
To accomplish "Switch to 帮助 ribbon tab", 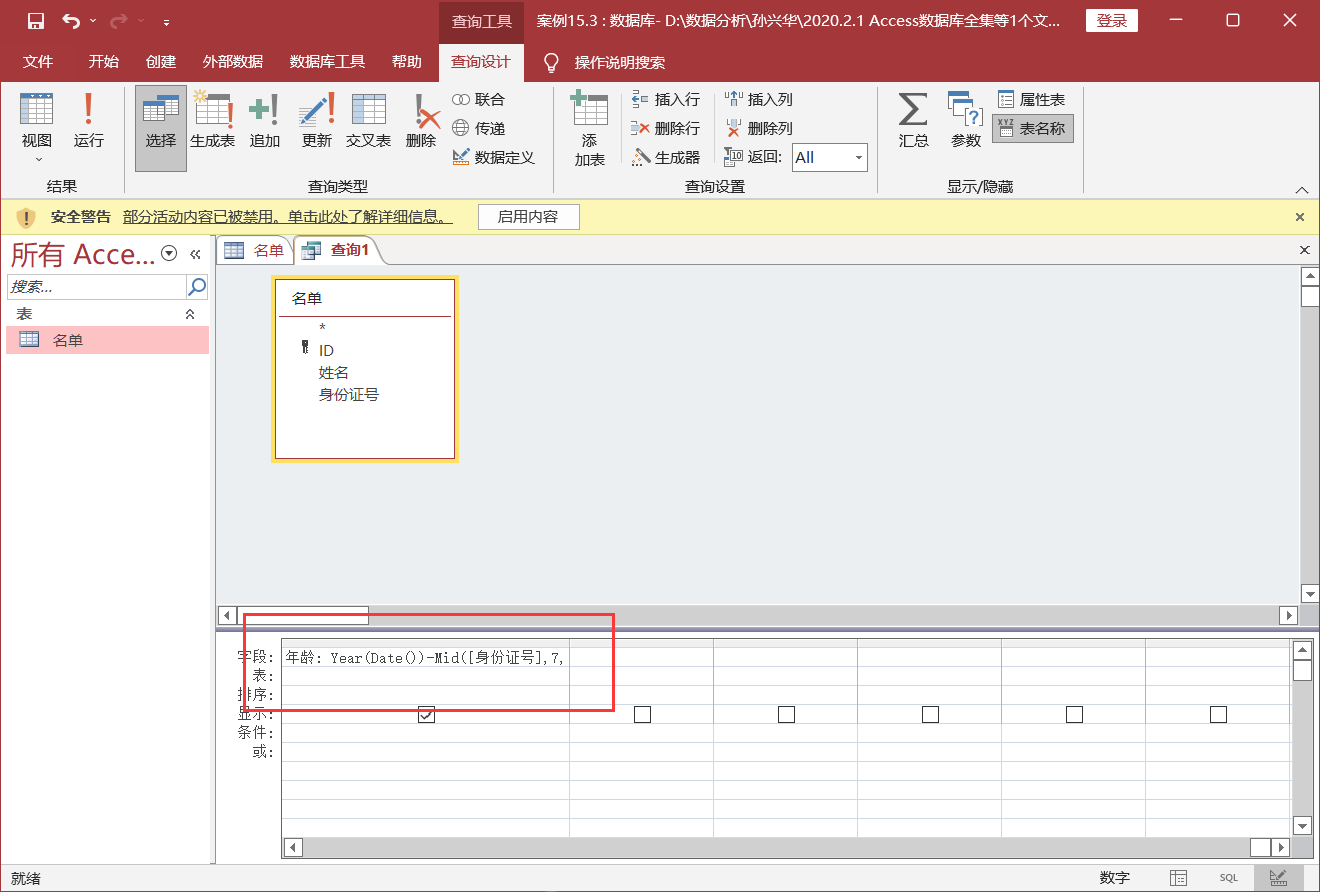I will [x=407, y=62].
